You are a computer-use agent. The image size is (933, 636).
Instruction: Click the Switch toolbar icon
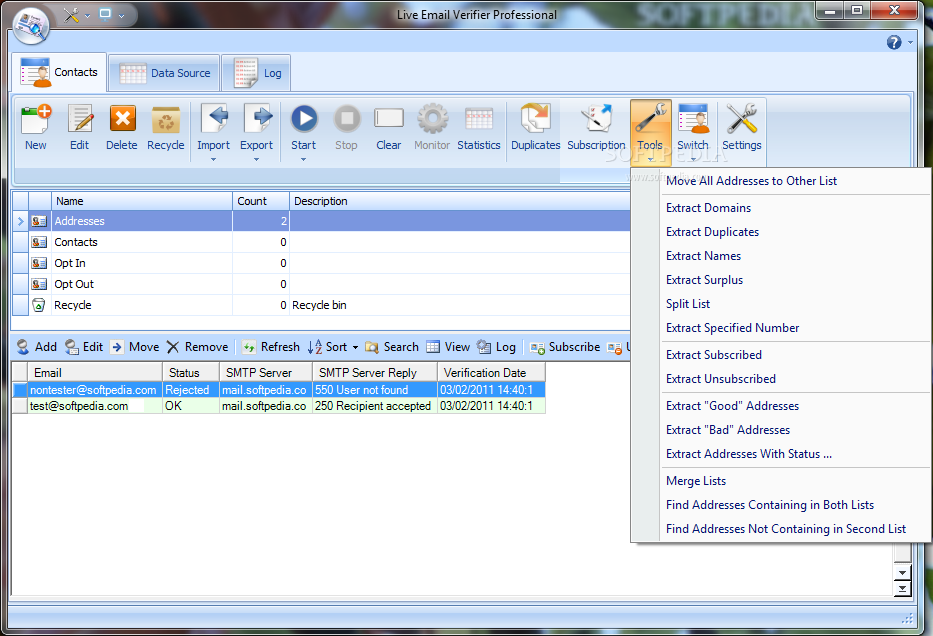click(x=693, y=119)
